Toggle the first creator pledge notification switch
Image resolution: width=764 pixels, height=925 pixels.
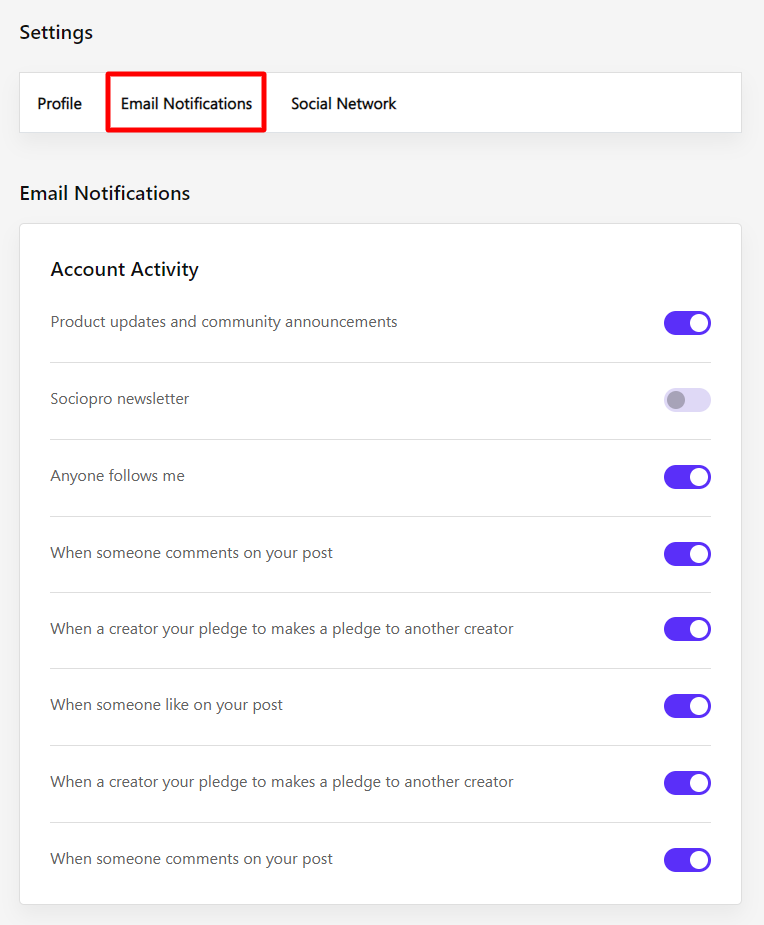(687, 629)
